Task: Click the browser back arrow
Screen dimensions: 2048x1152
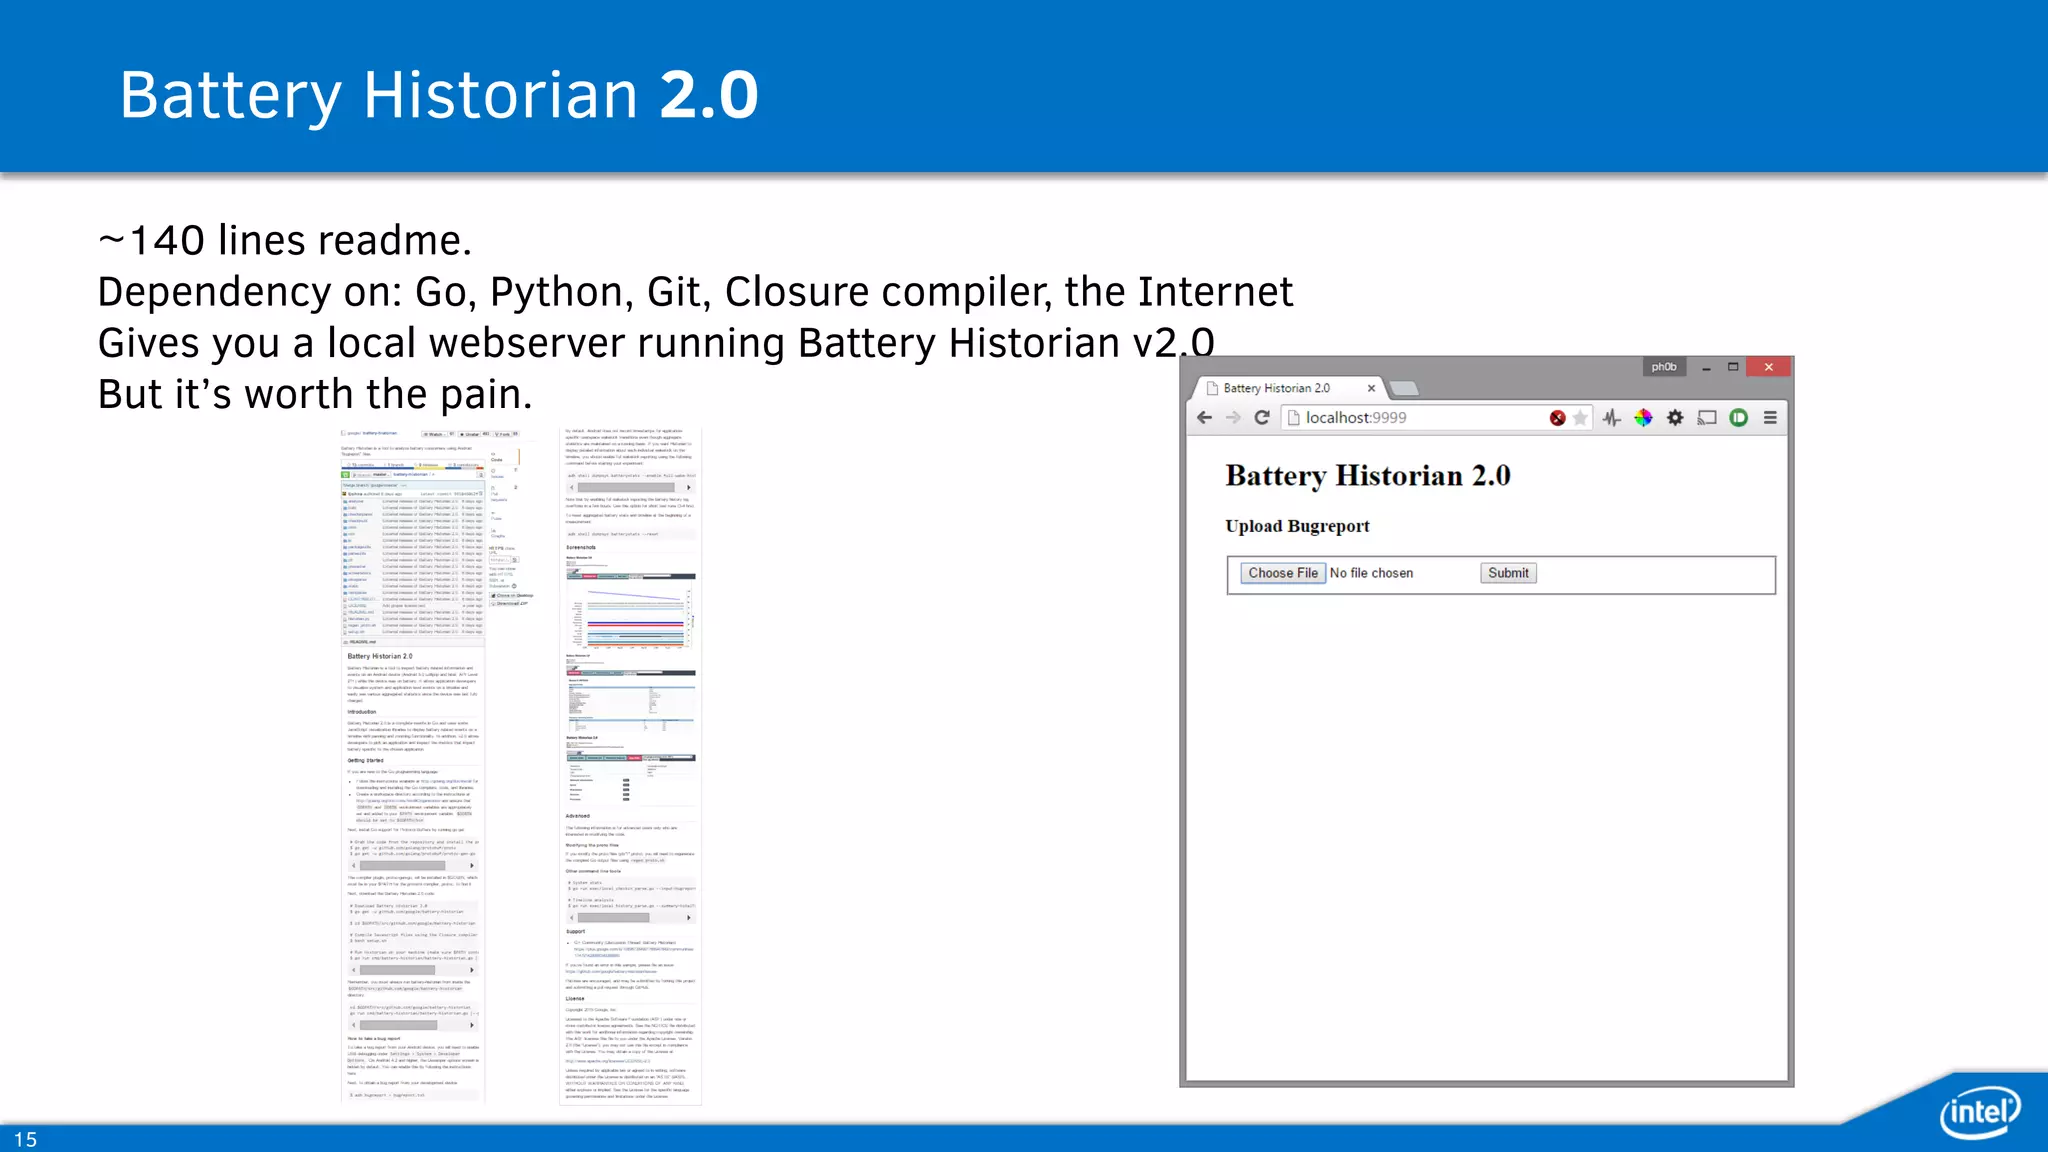Action: point(1204,418)
